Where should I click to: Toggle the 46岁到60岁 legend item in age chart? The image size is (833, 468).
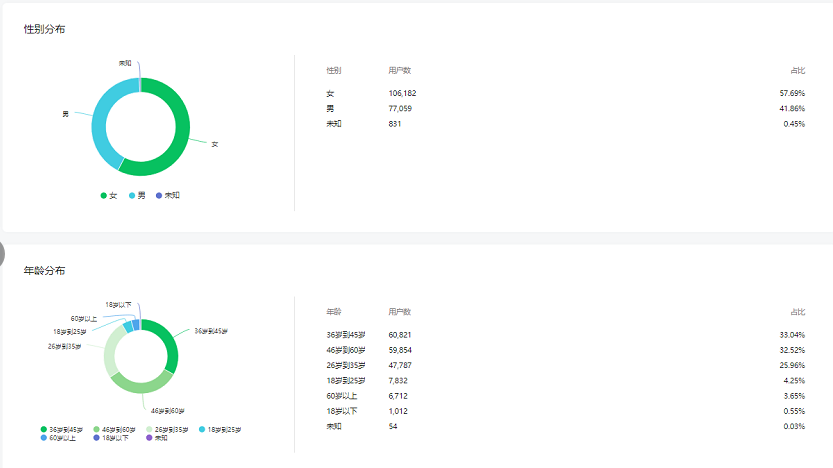tap(114, 429)
